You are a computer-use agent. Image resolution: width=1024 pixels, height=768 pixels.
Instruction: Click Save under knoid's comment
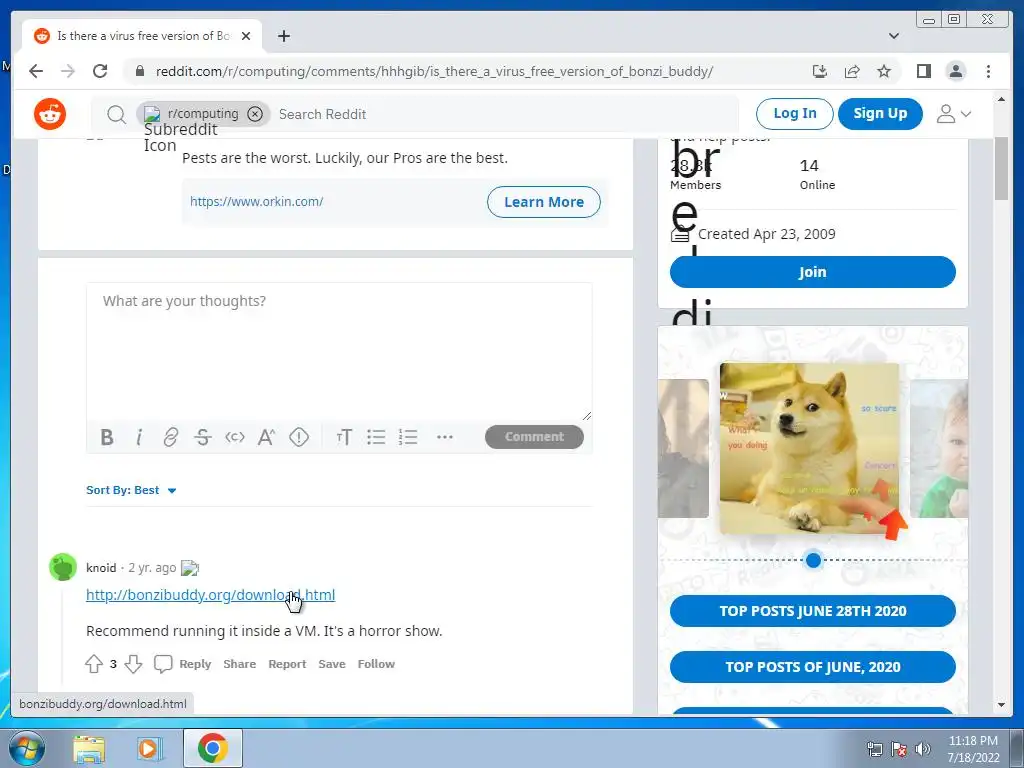[332, 664]
